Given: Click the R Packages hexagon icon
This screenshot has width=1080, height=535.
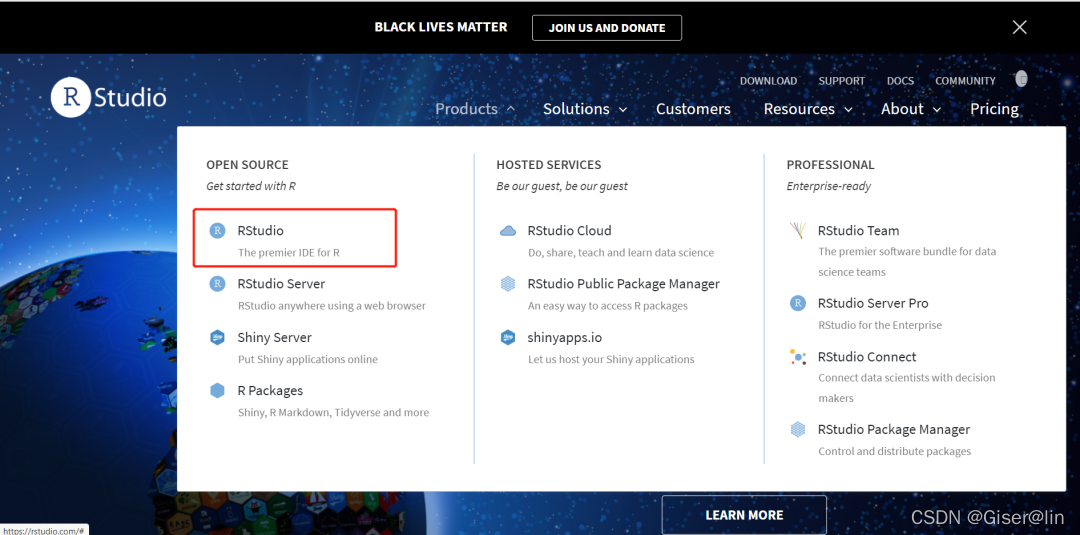Looking at the screenshot, I should (218, 390).
